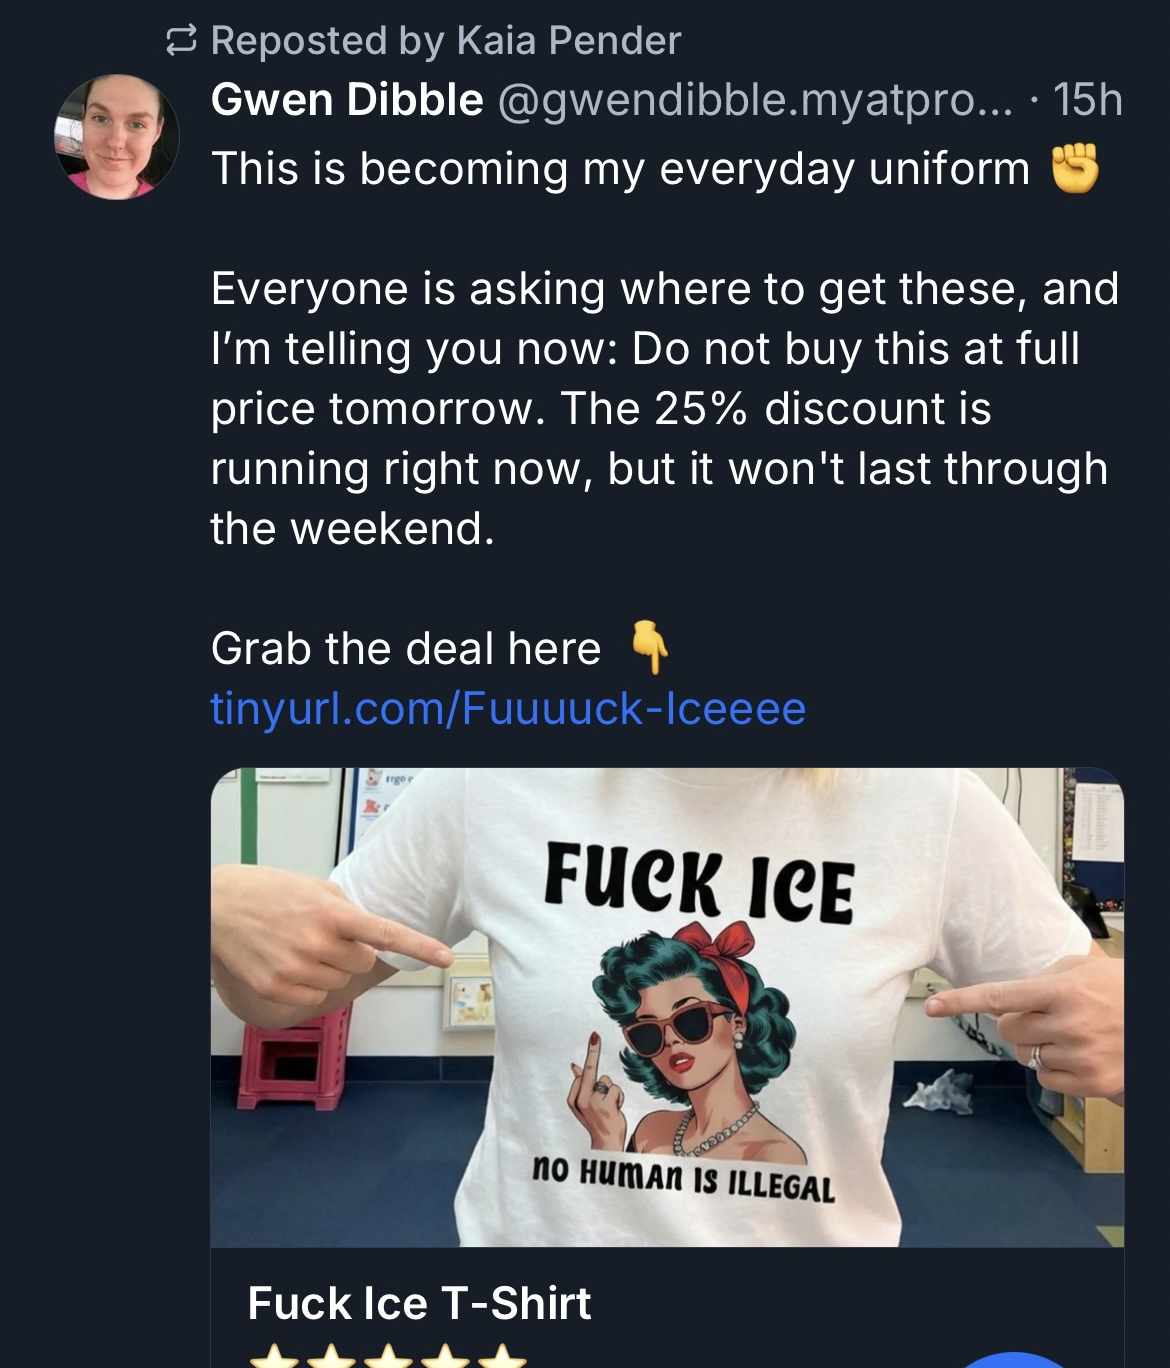
Task: Click the "Grab the deal here" text
Action: click(406, 649)
